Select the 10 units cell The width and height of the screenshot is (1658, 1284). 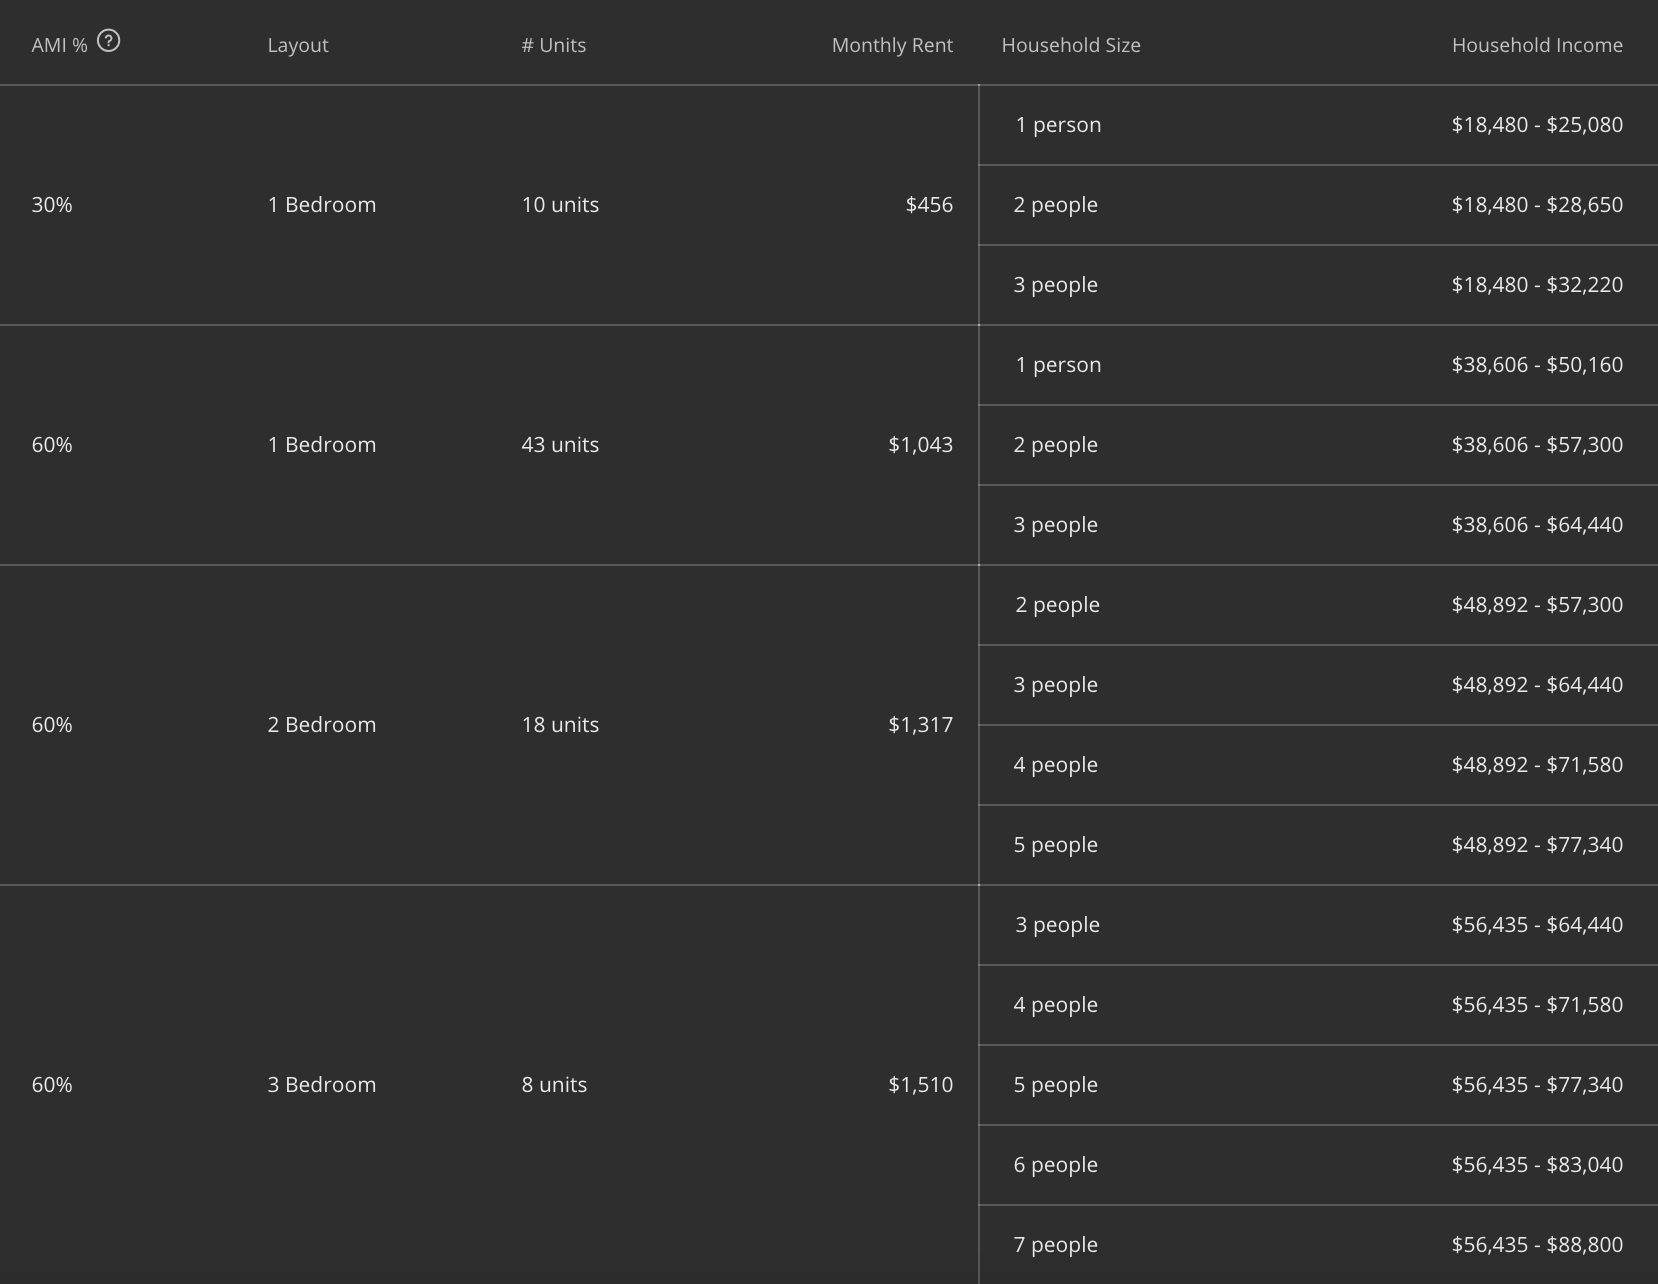click(559, 205)
